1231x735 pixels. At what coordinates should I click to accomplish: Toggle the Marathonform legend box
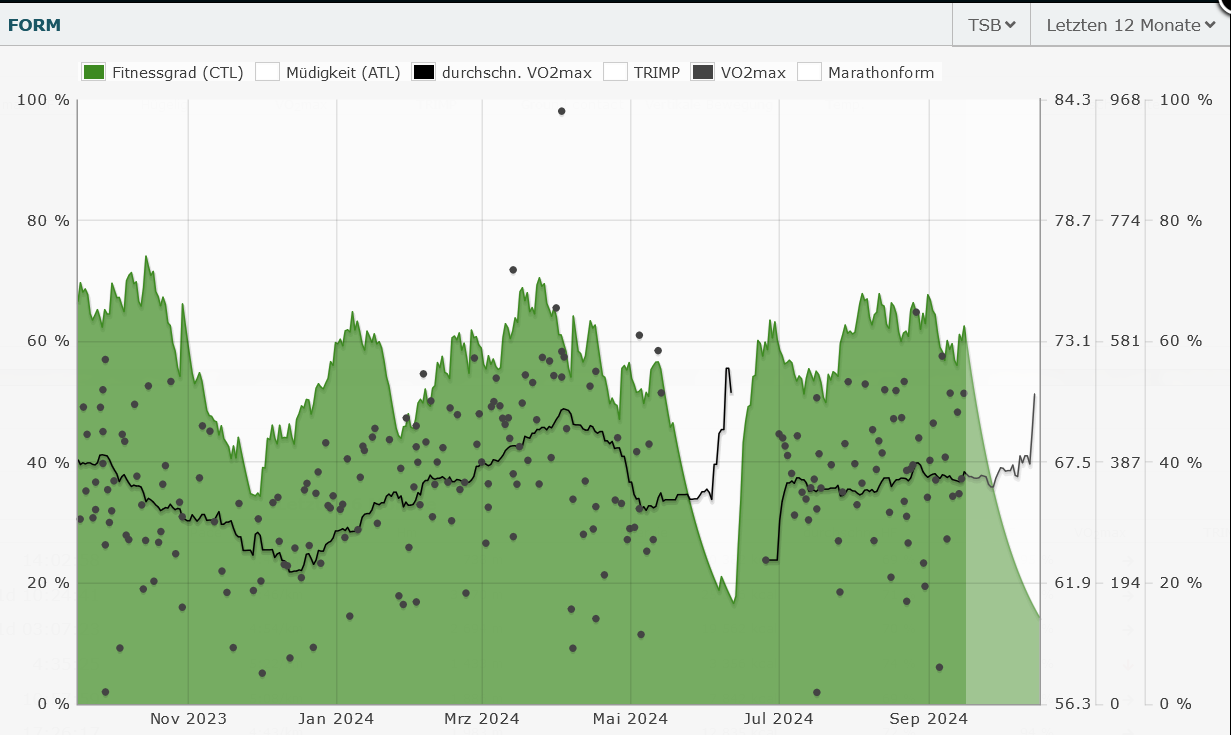[809, 72]
